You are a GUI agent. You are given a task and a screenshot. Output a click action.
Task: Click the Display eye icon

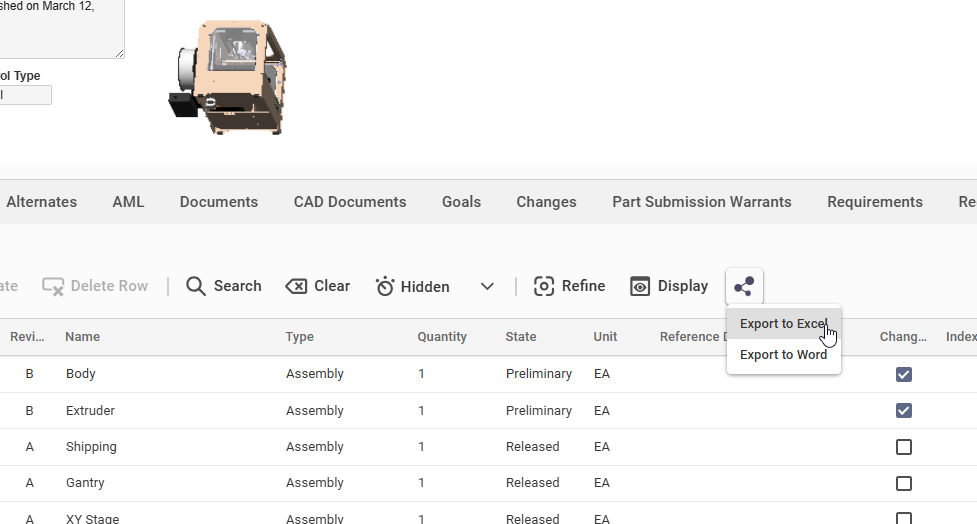640,287
